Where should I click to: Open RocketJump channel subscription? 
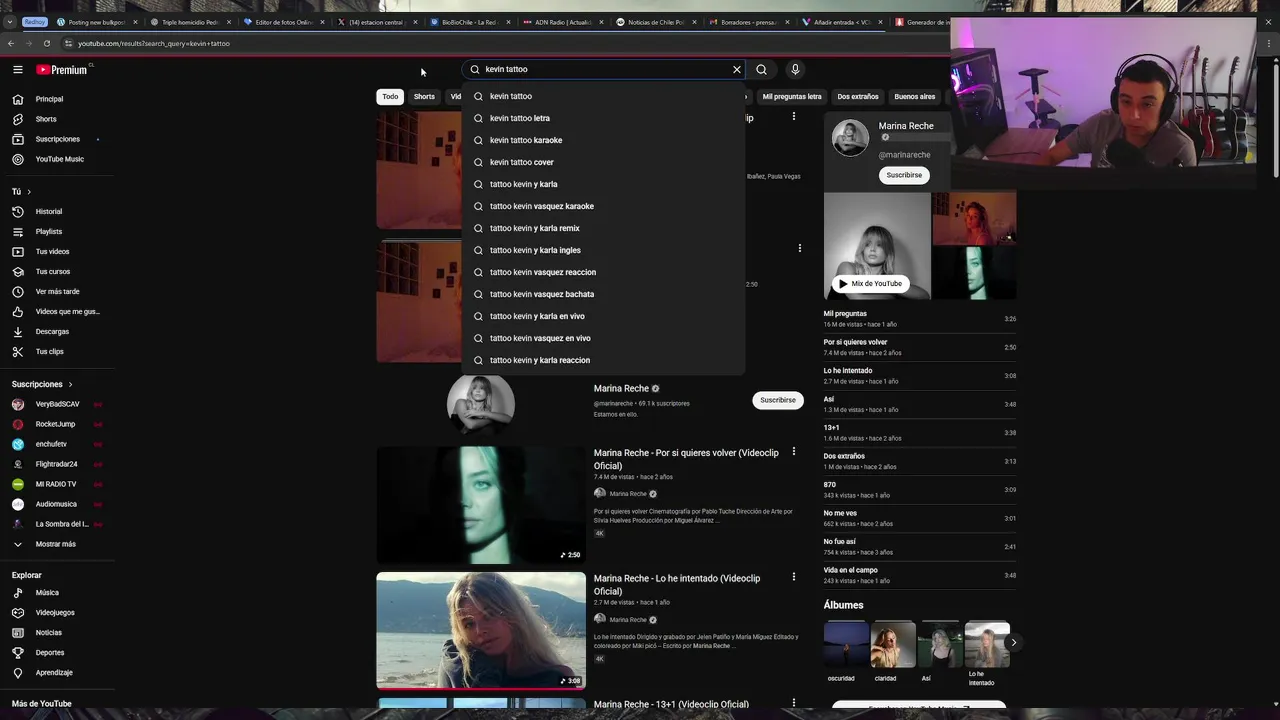pyautogui.click(x=55, y=424)
